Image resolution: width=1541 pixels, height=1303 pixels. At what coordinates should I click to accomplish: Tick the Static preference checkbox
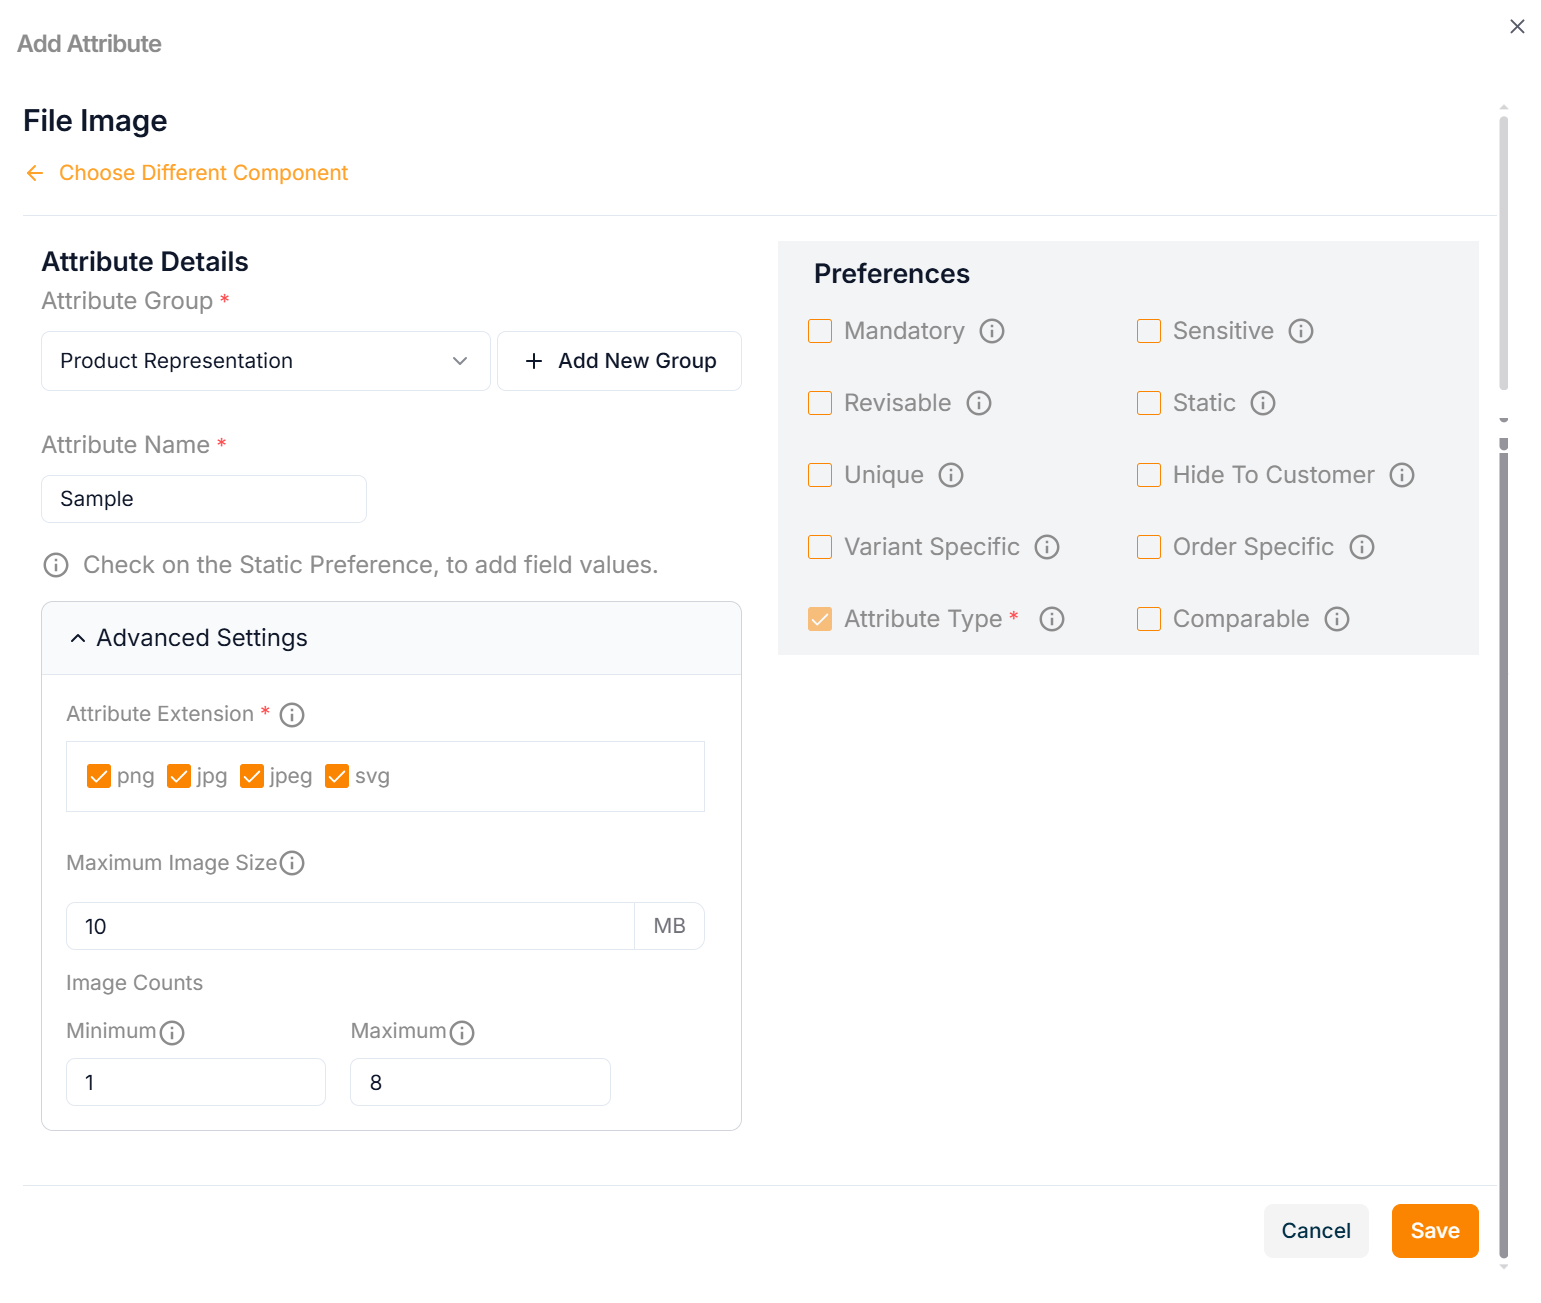pos(1149,403)
